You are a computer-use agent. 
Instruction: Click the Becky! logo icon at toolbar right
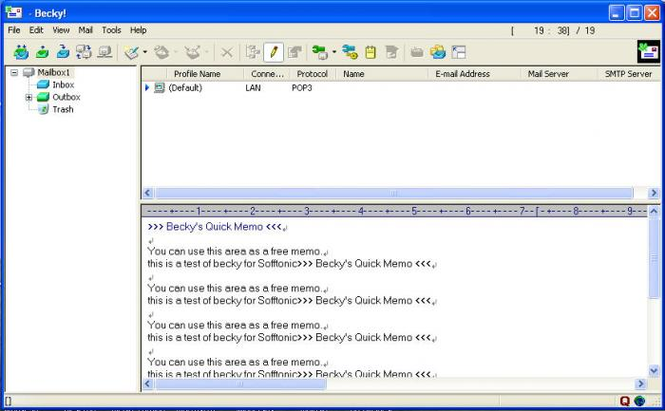tap(648, 51)
